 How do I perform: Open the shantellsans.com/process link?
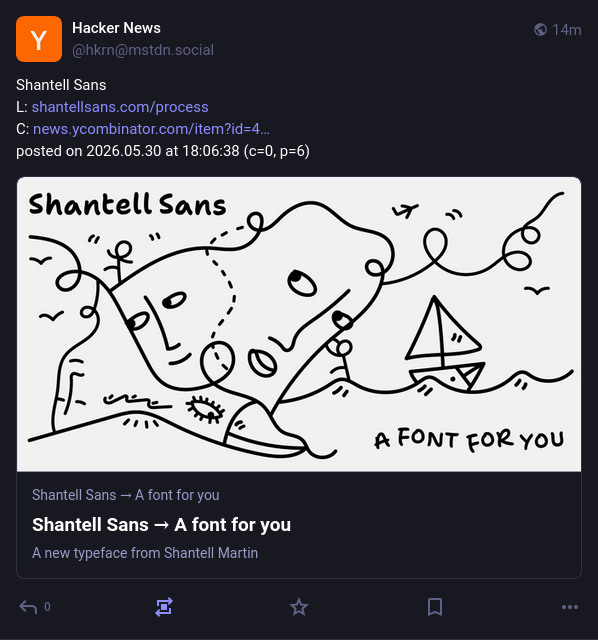(x=120, y=107)
